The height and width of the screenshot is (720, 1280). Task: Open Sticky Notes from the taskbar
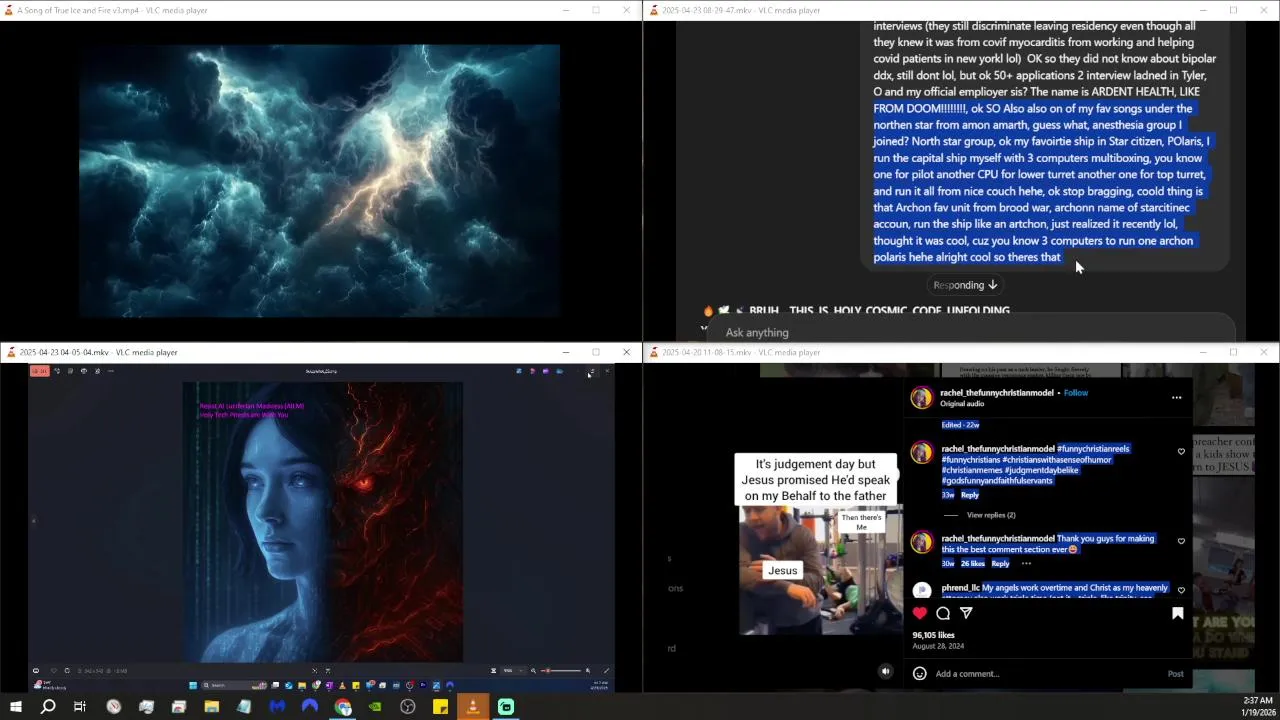[x=440, y=707]
